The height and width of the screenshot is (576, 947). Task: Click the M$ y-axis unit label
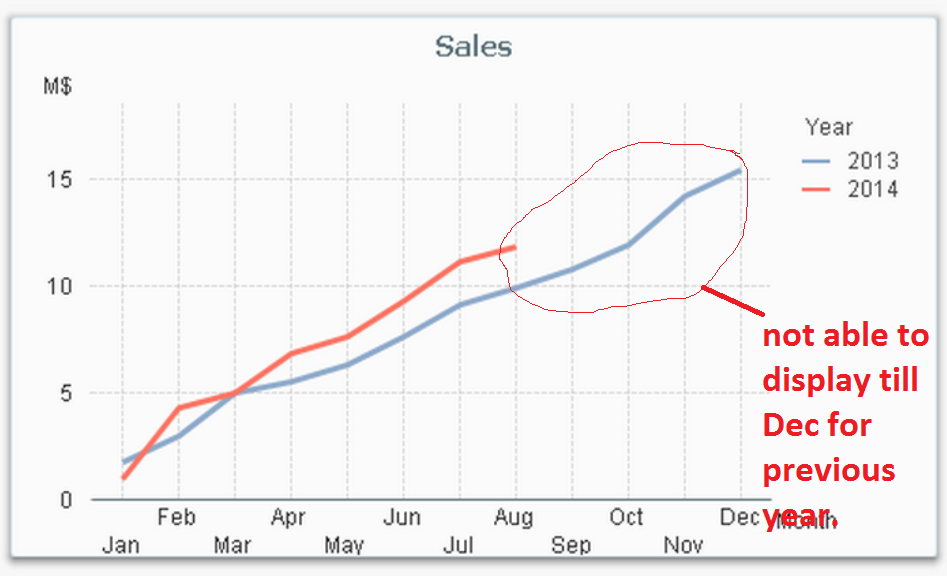pos(57,86)
